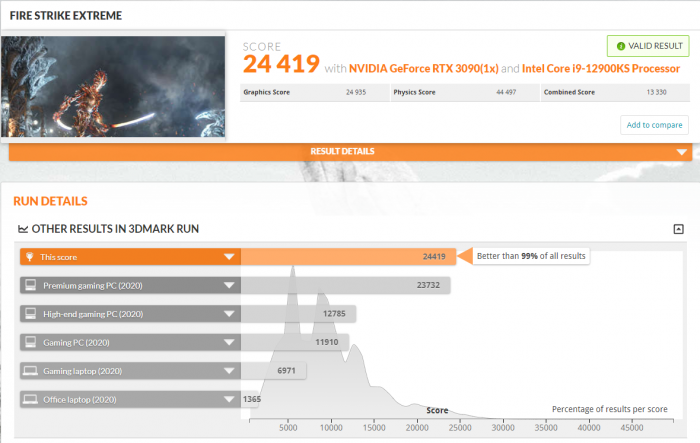Click the chart icon beside Other Results heading
The image size is (700, 443).
[23, 229]
